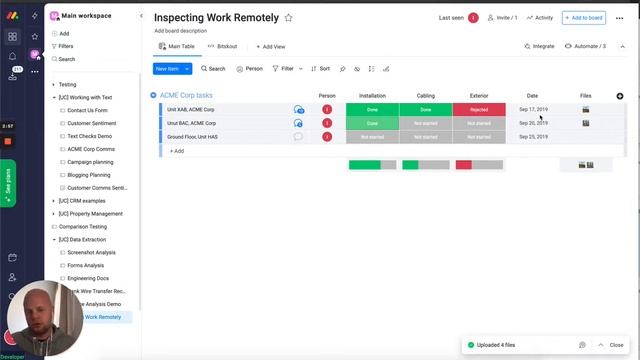Click the item colors paint icon
The height and width of the screenshot is (360, 640).
[386, 69]
